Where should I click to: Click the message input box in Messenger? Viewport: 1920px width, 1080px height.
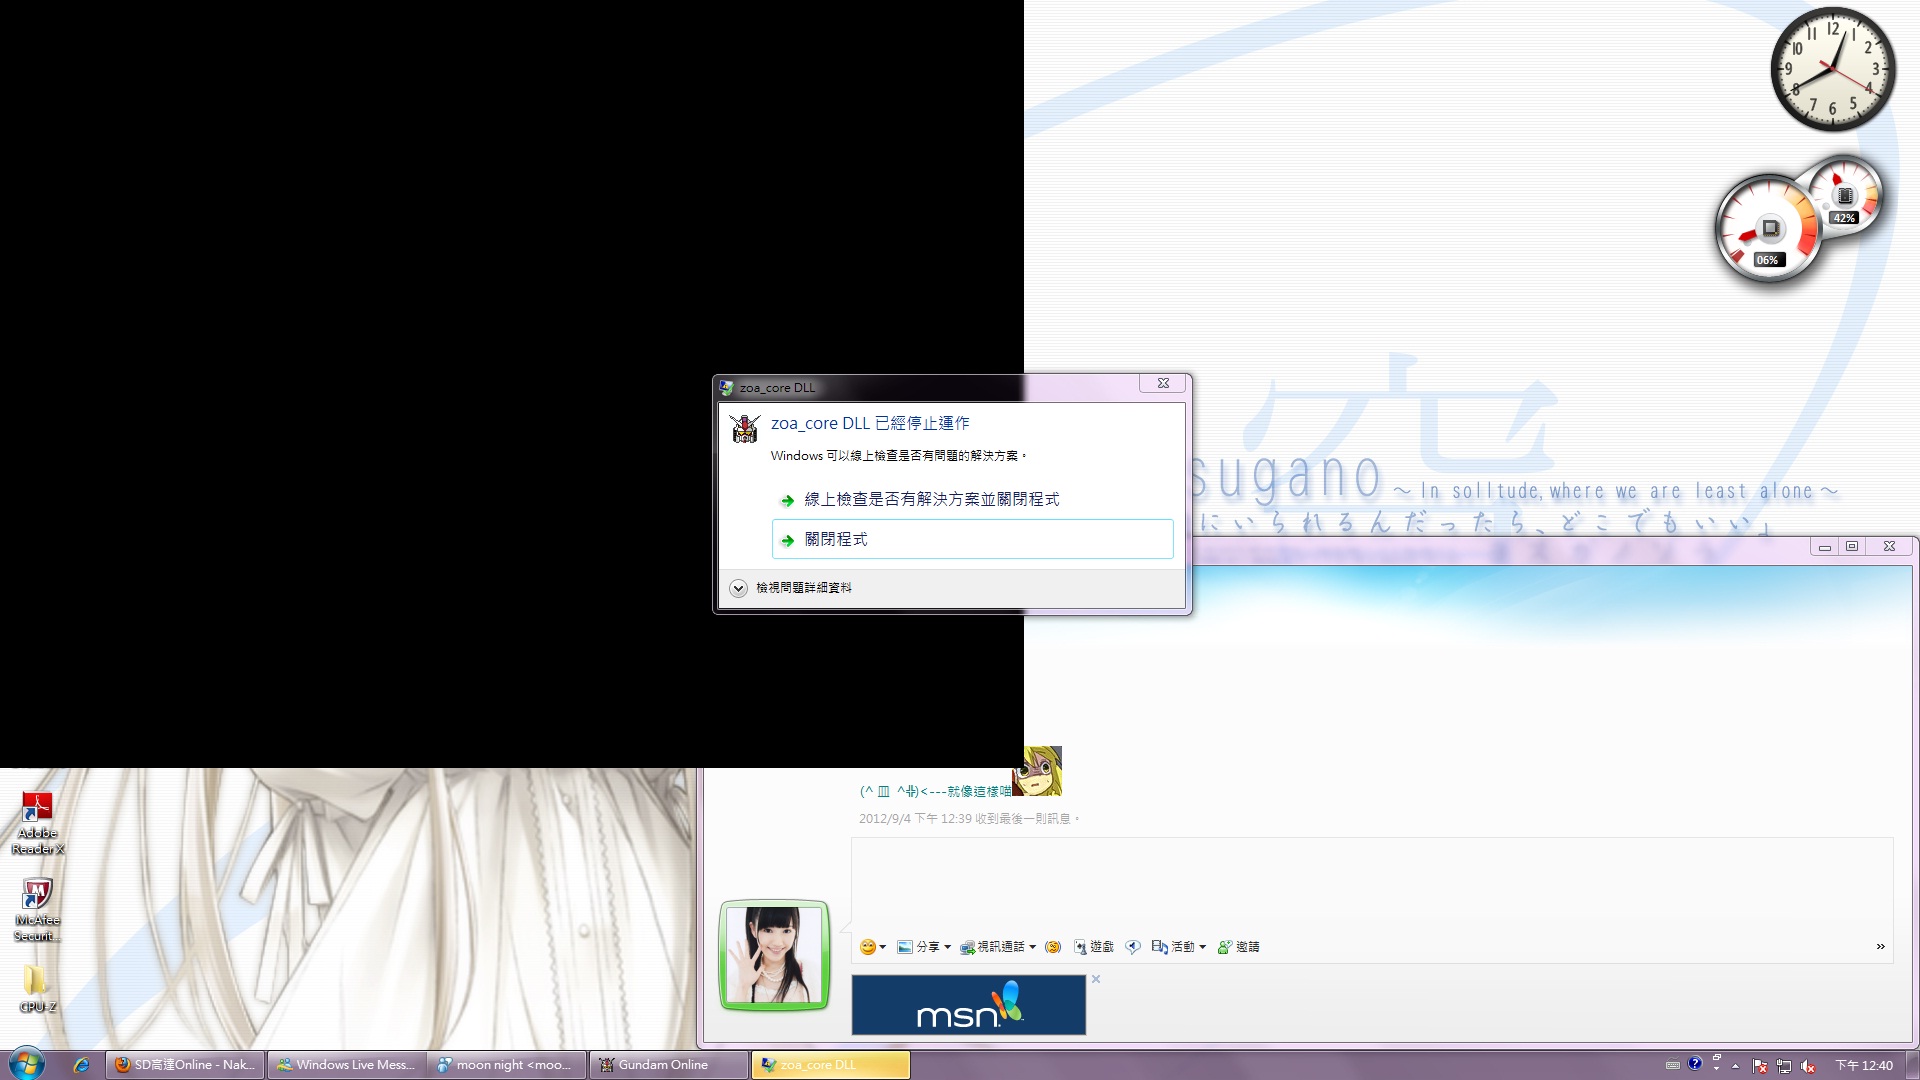click(x=1372, y=884)
